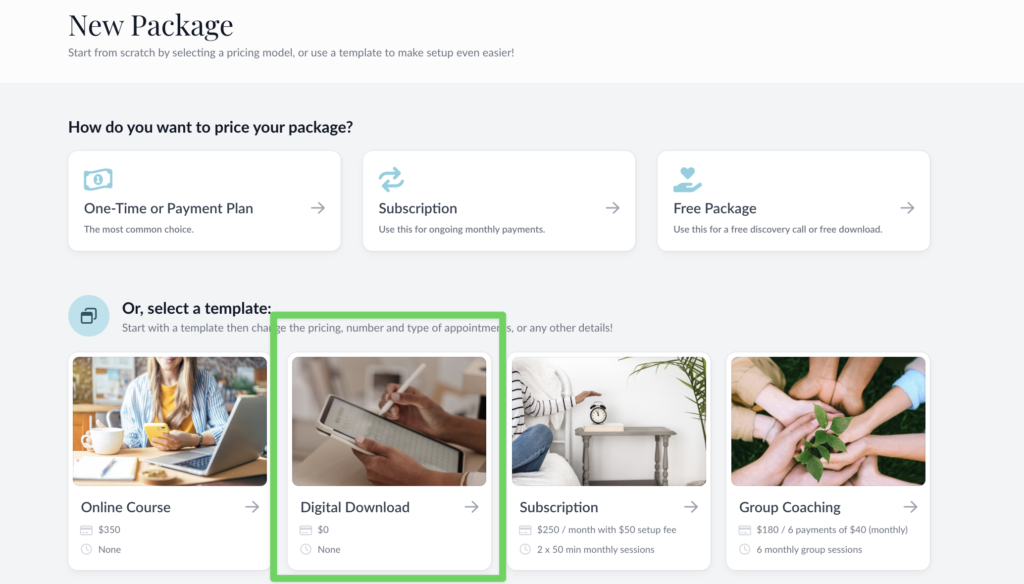Click the arrow next to Group Coaching
Screen dimensions: 1024x584
[x=910, y=507]
